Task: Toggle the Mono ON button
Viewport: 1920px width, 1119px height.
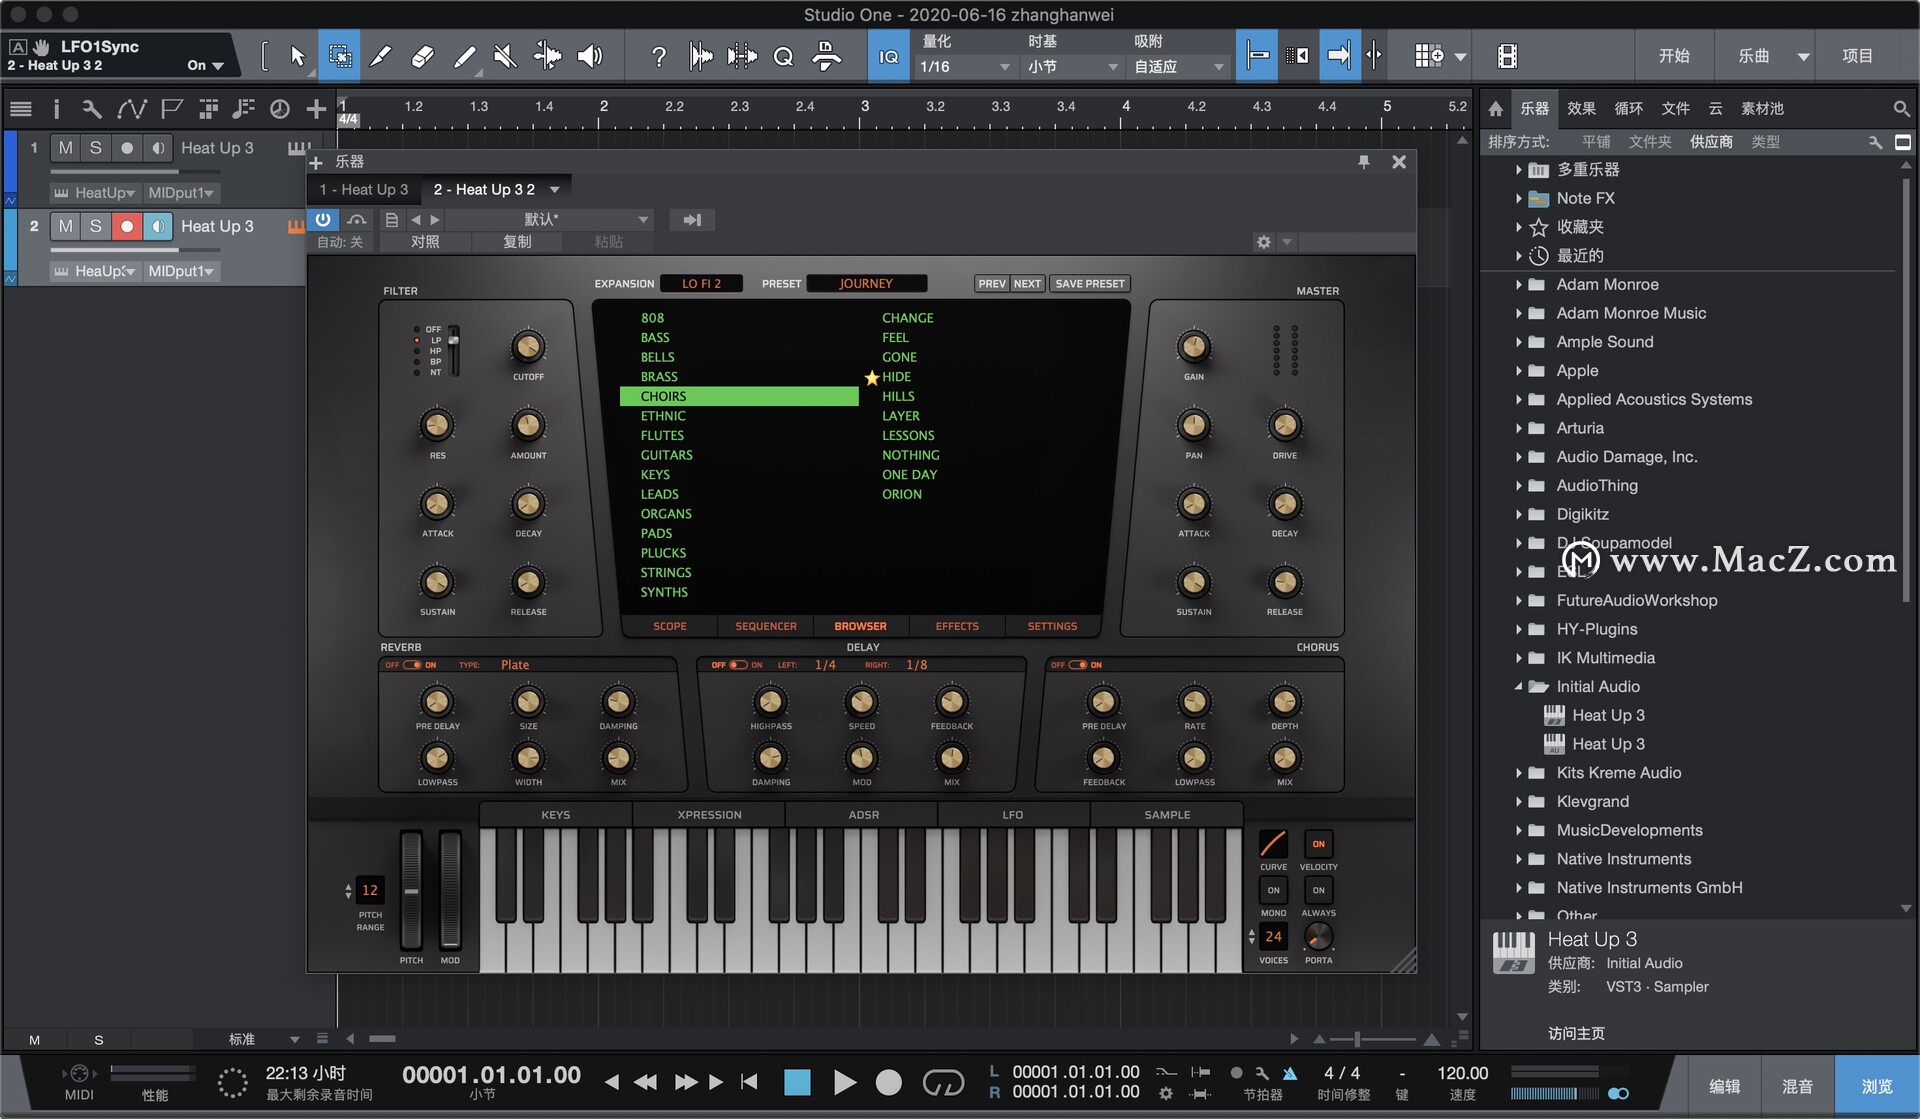Action: [x=1273, y=890]
